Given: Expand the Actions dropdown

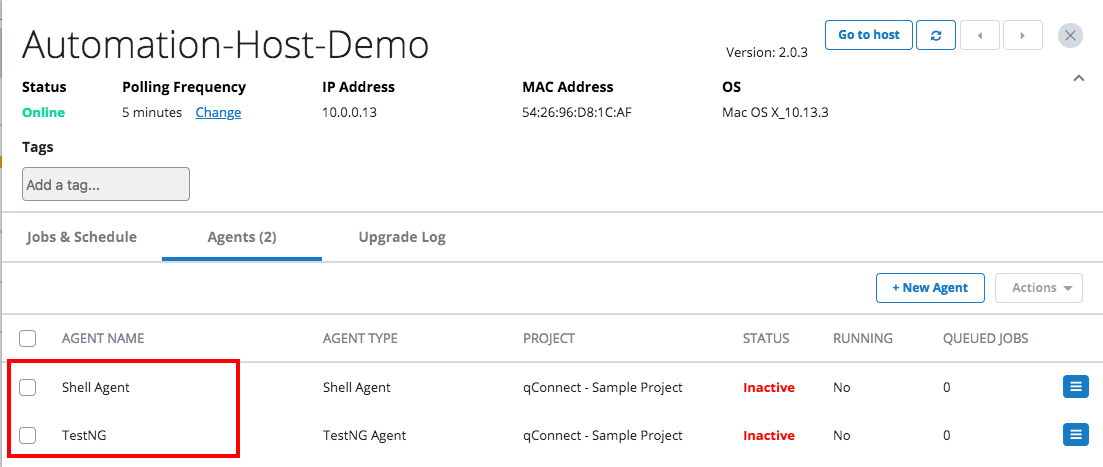Looking at the screenshot, I should 1039,288.
